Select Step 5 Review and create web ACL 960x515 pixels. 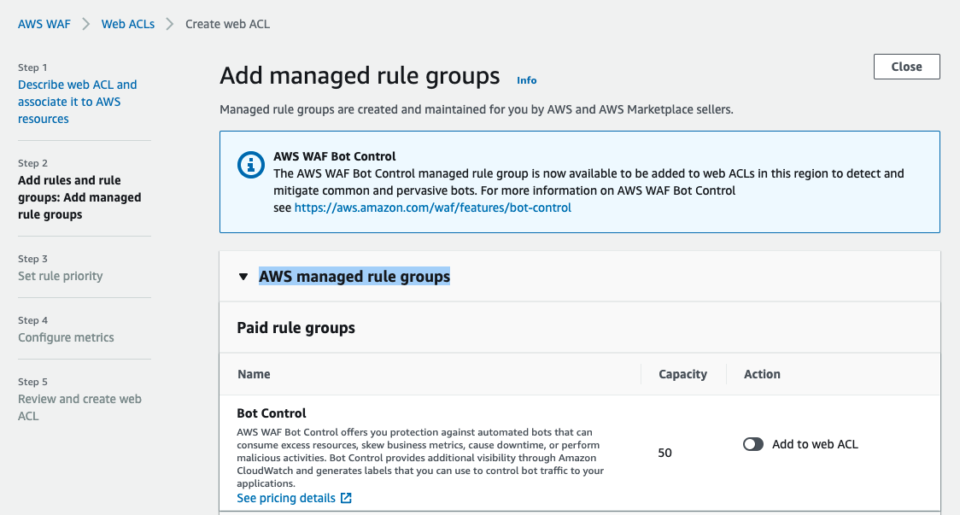click(x=80, y=407)
